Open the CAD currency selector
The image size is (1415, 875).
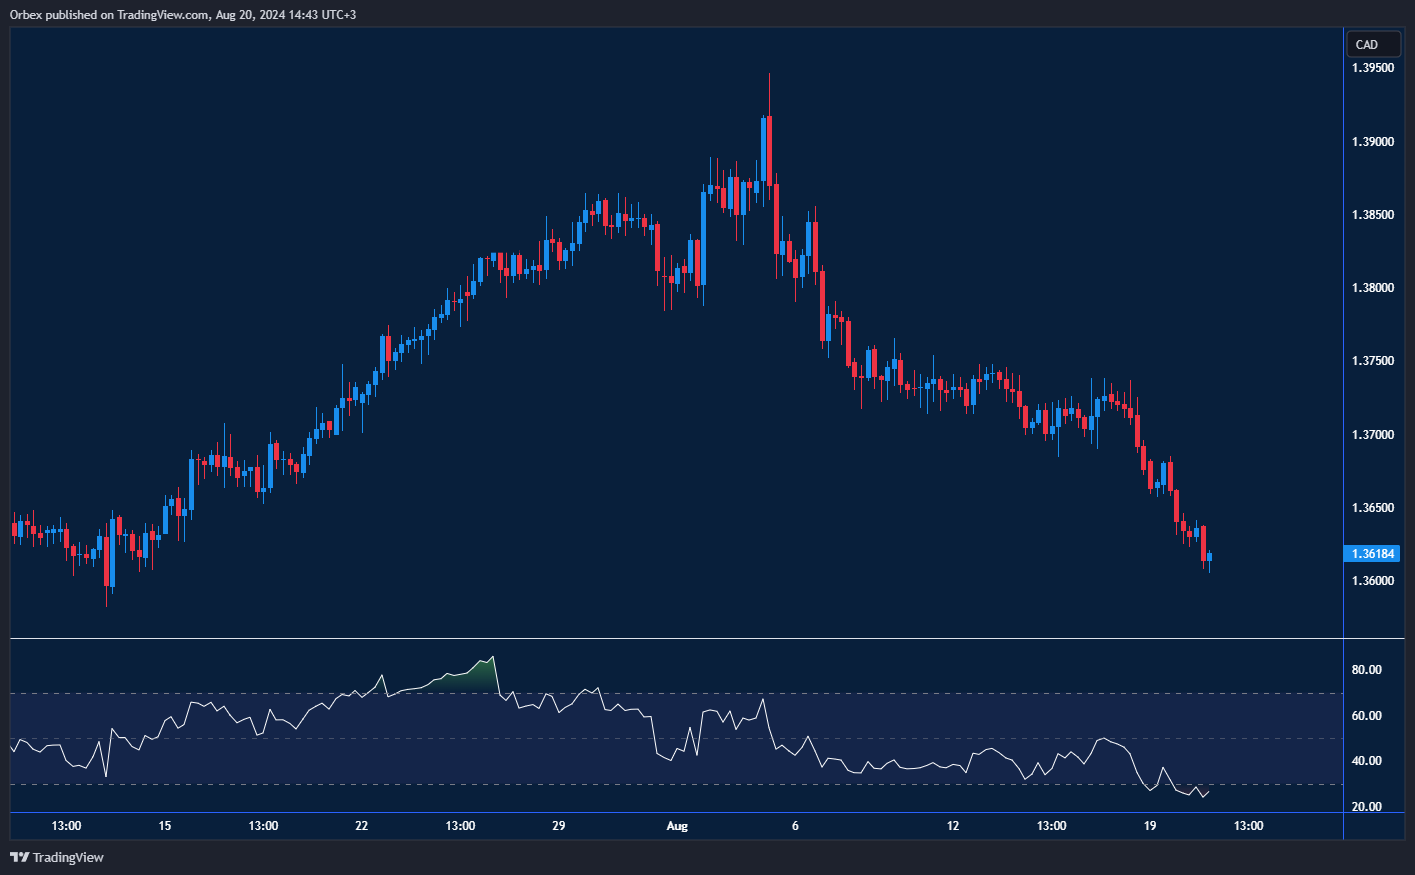click(x=1372, y=45)
